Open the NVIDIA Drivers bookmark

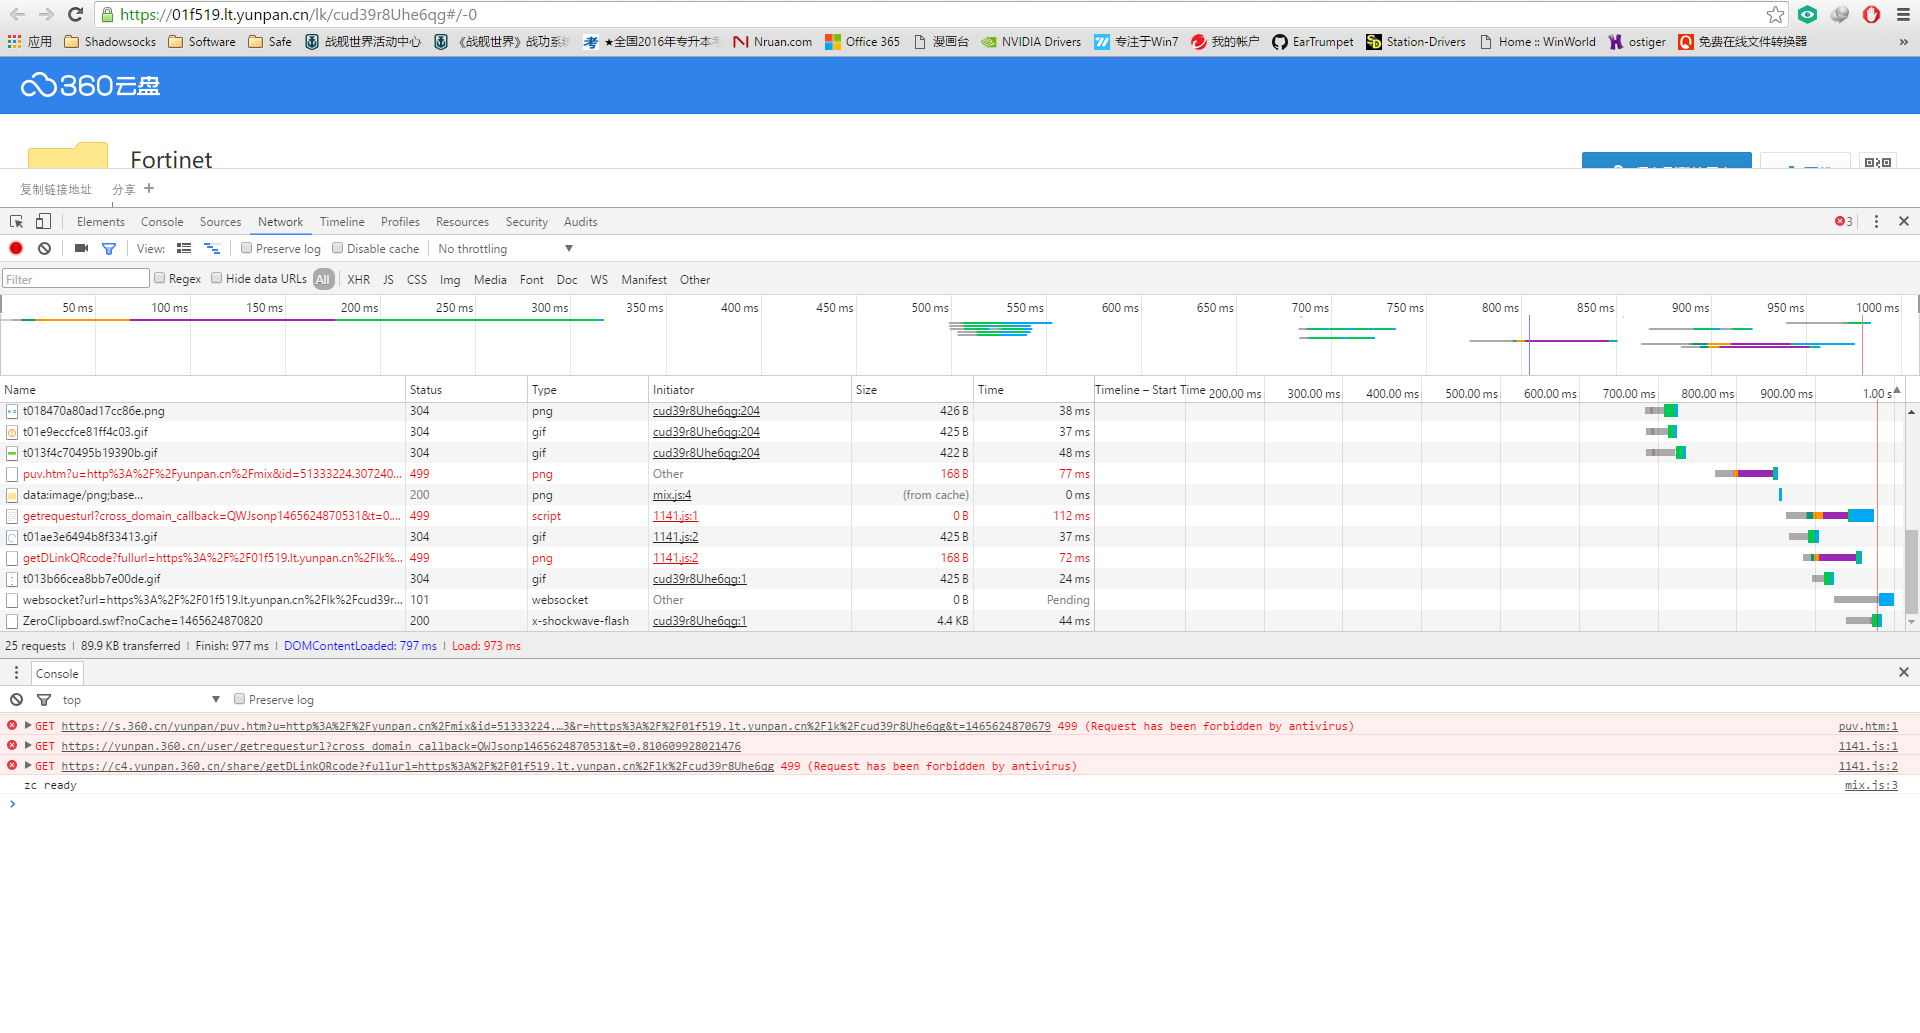pyautogui.click(x=1031, y=42)
